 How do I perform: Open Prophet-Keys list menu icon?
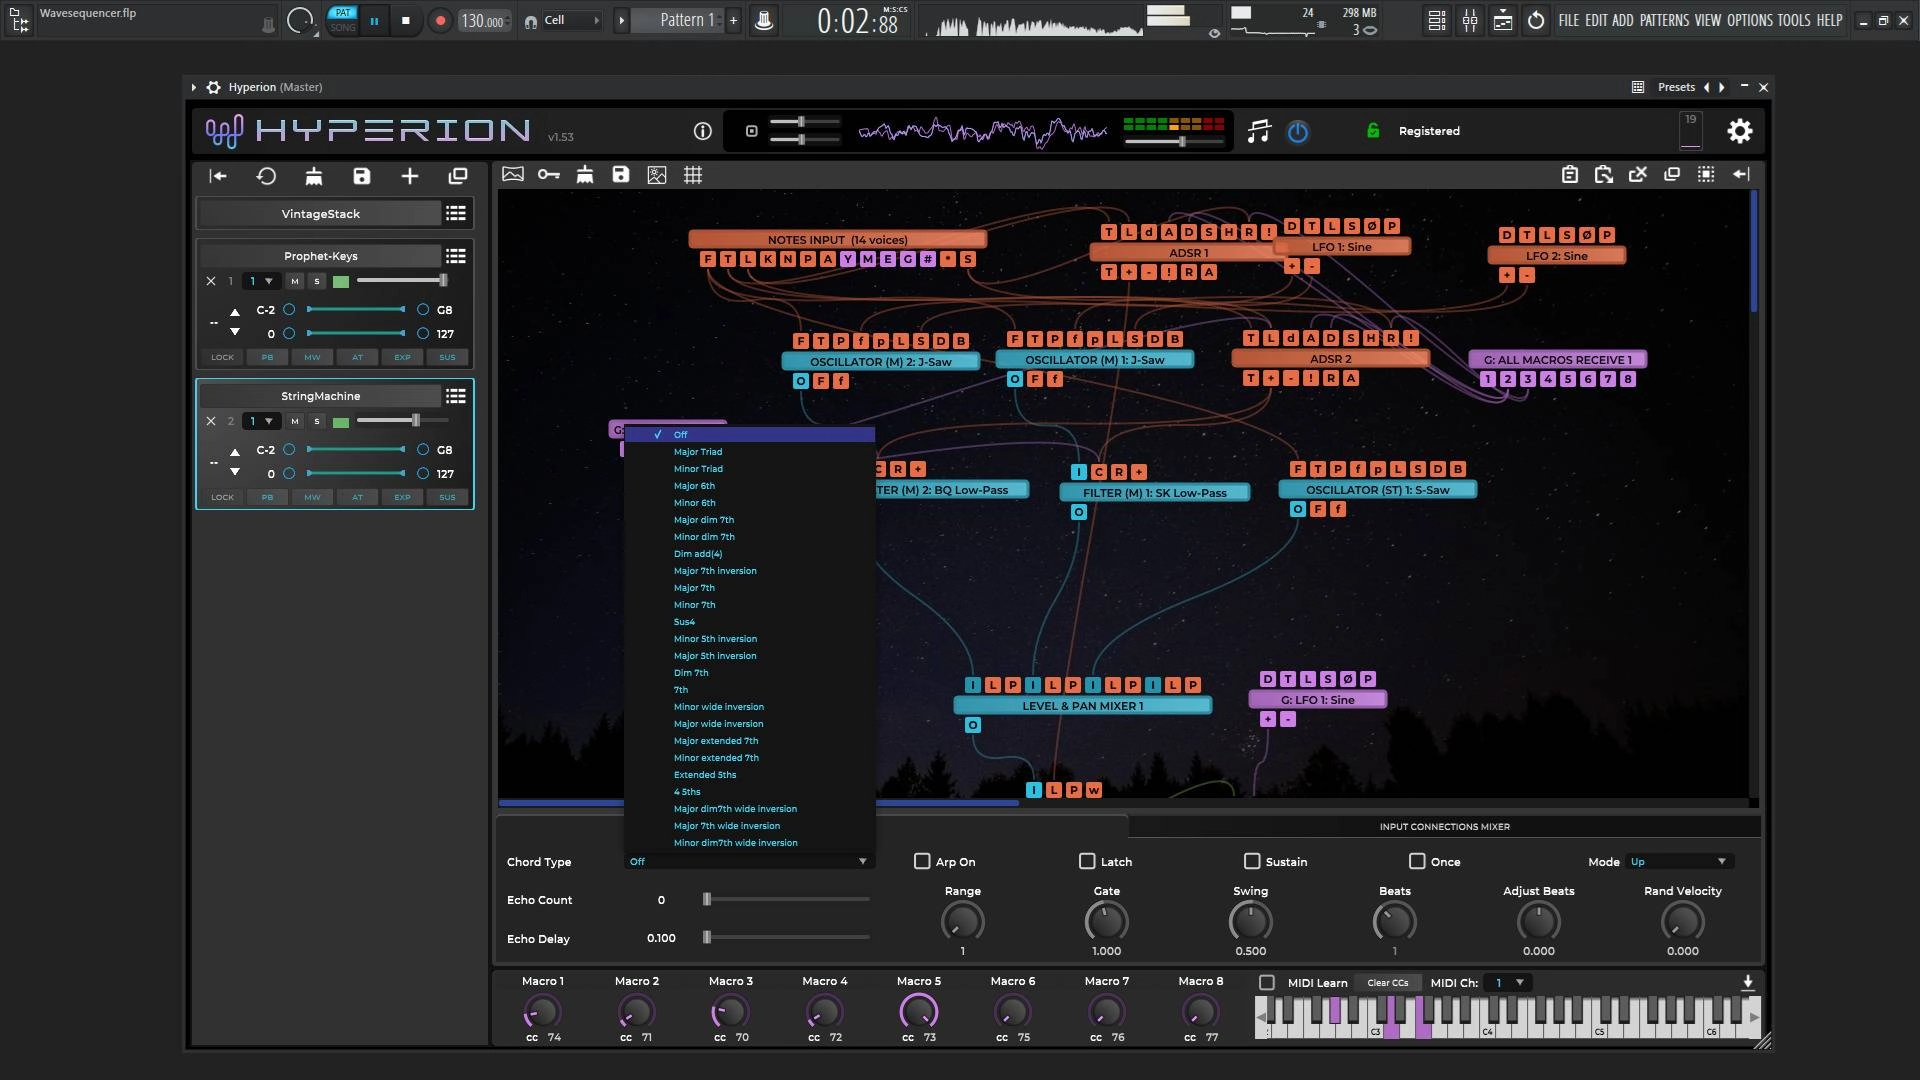pos(456,255)
